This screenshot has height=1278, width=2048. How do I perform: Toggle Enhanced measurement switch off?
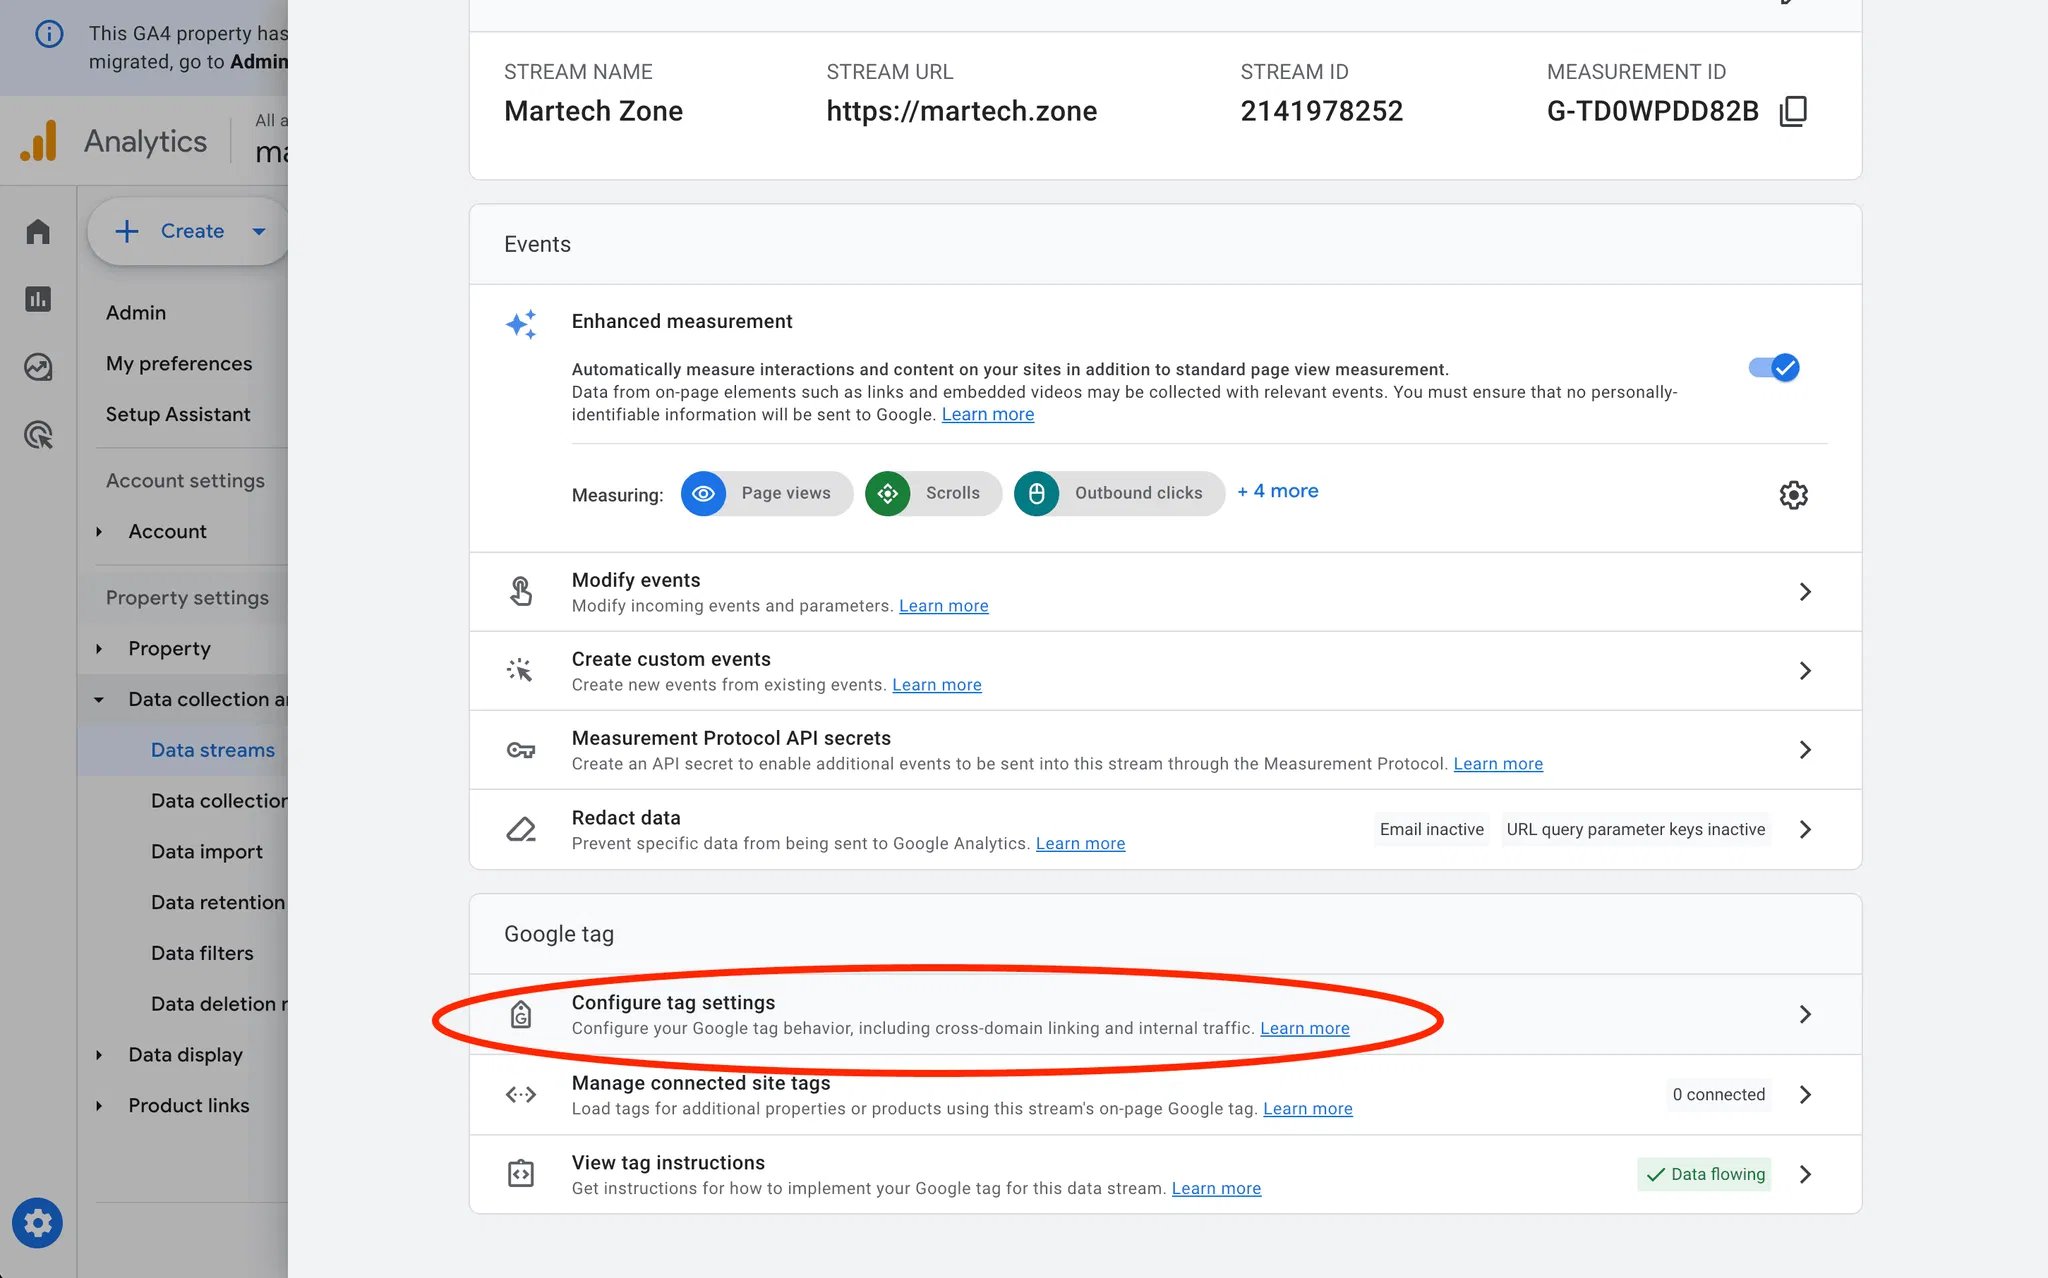pos(1774,368)
